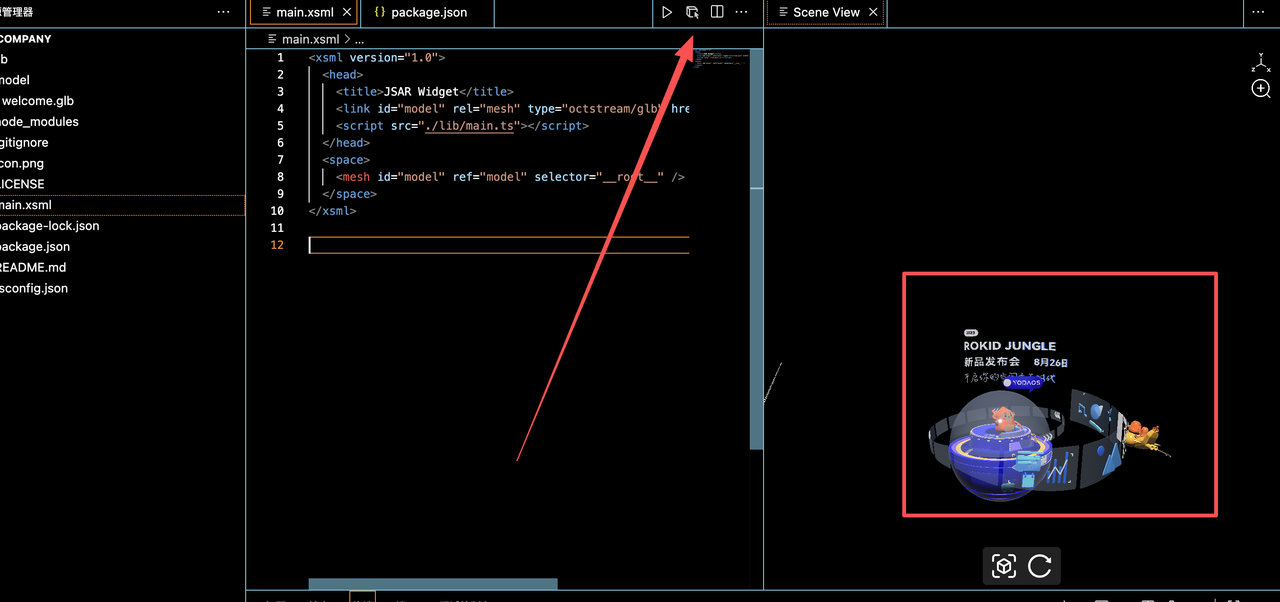Click the 3D cube focus icon
Screen dimensions: 1280x602
pos(1004,567)
